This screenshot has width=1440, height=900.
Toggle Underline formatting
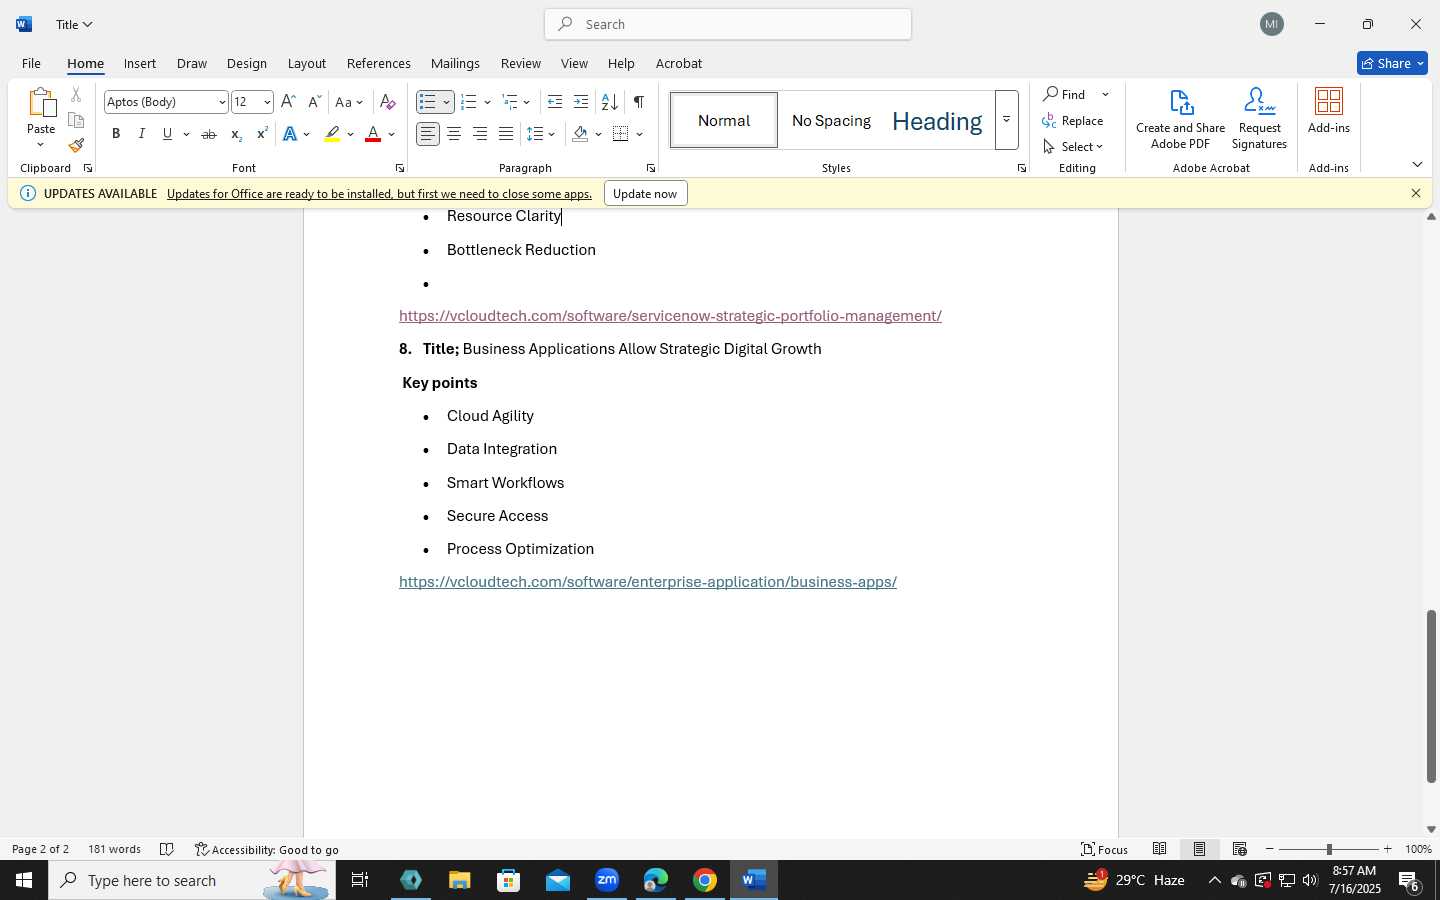coord(167,134)
